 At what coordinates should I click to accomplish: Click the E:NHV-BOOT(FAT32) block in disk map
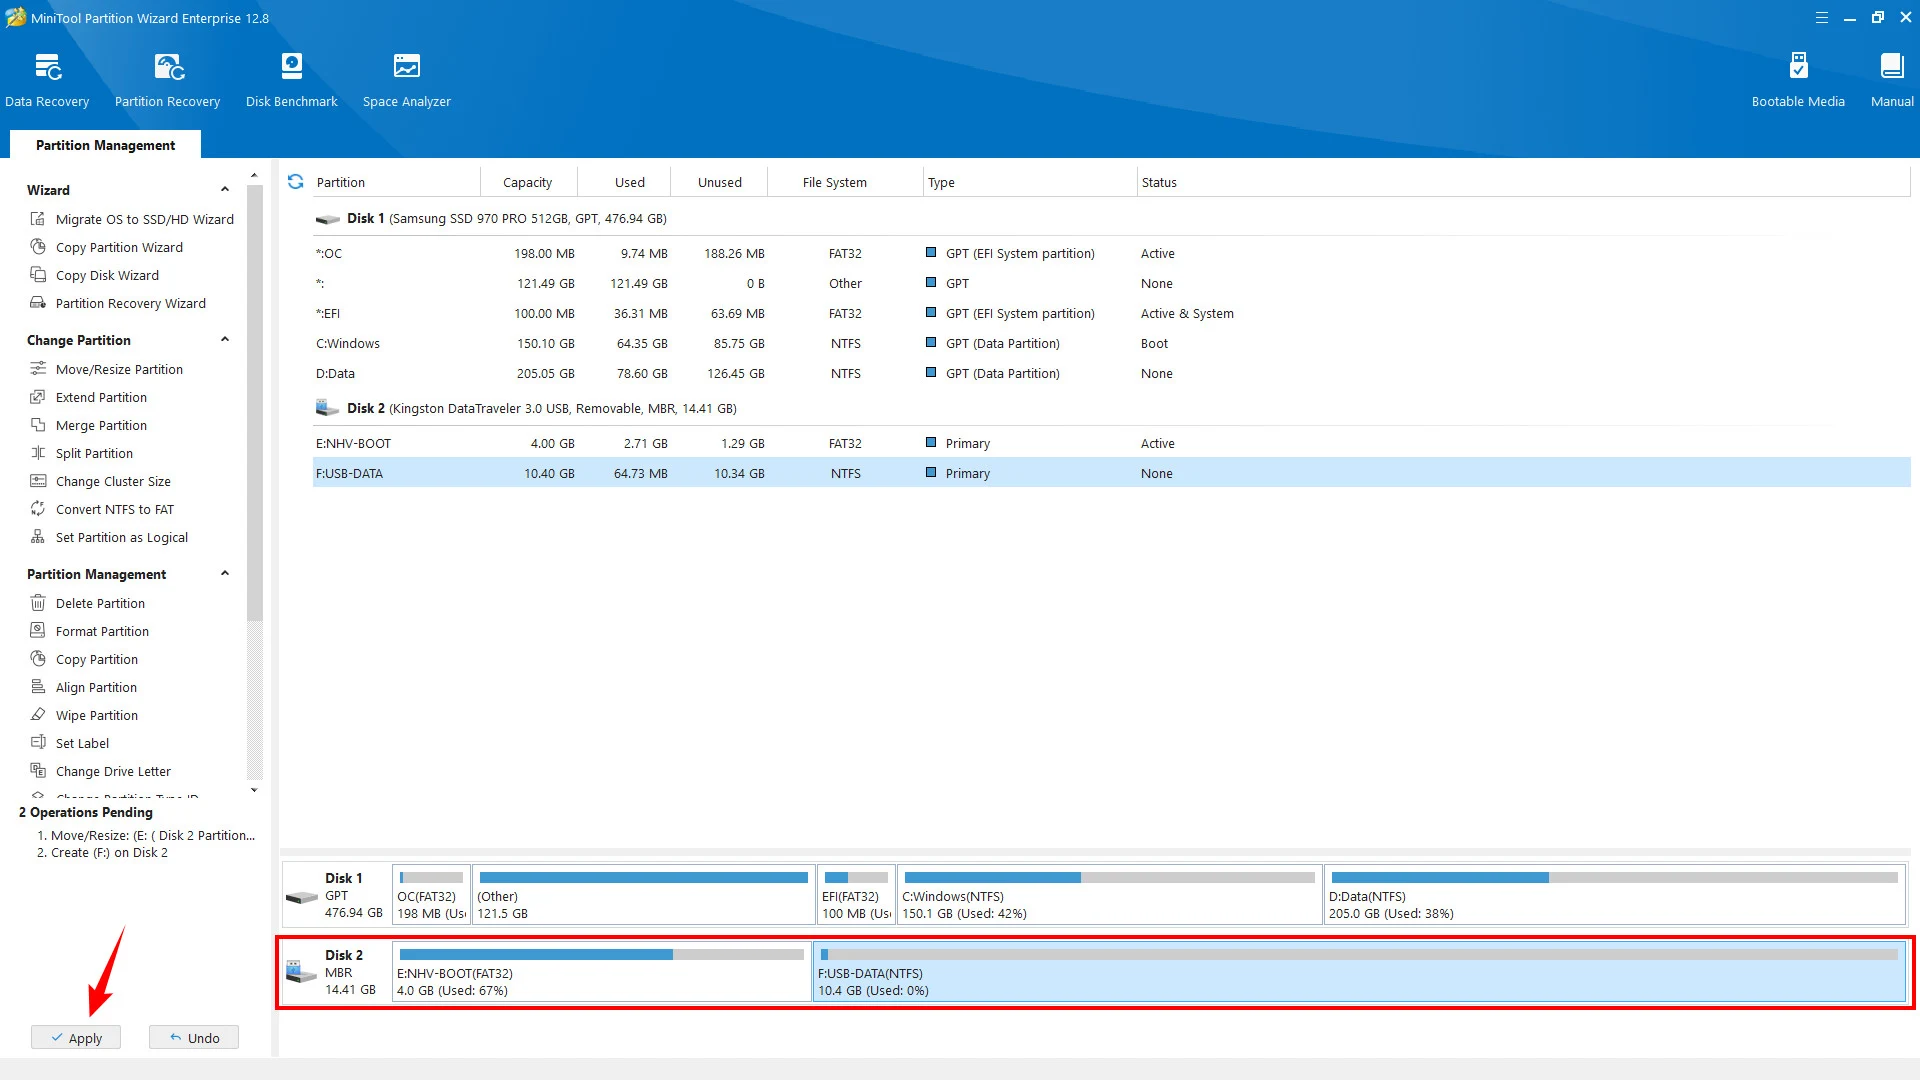click(x=601, y=972)
